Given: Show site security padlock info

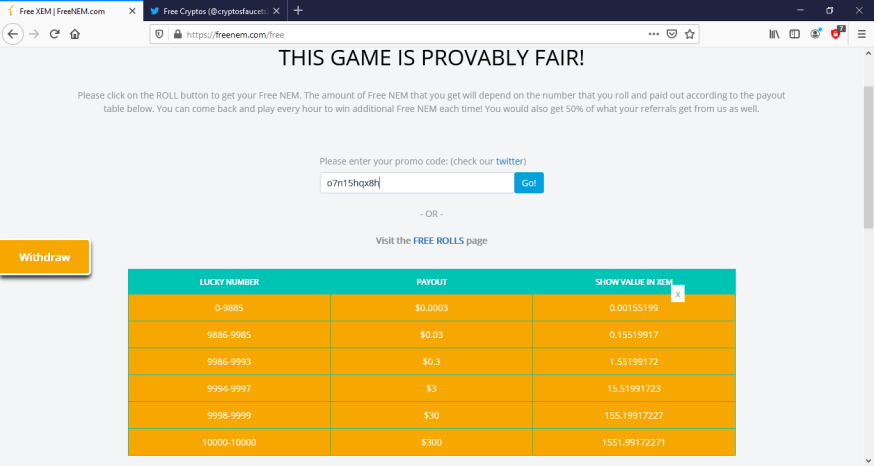Looking at the screenshot, I should click(177, 34).
